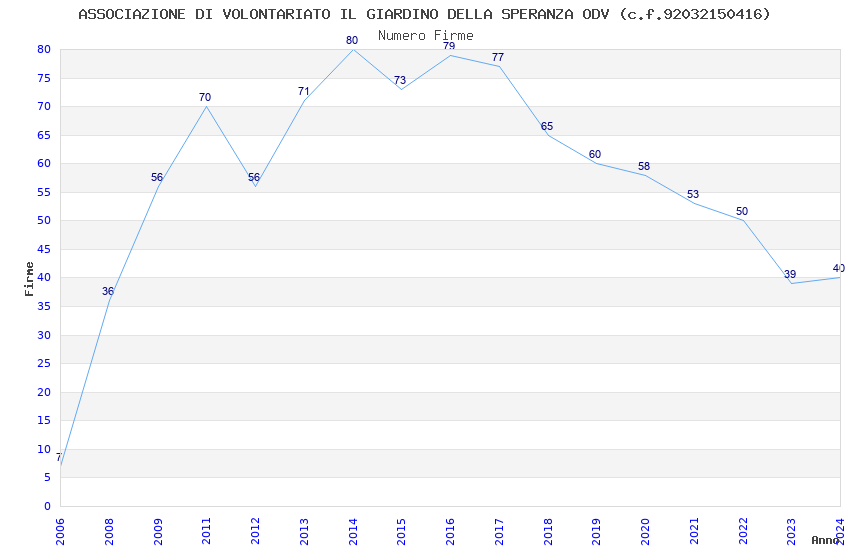850x550 pixels.
Task: Click the x-axis year 2008
Action: point(108,532)
